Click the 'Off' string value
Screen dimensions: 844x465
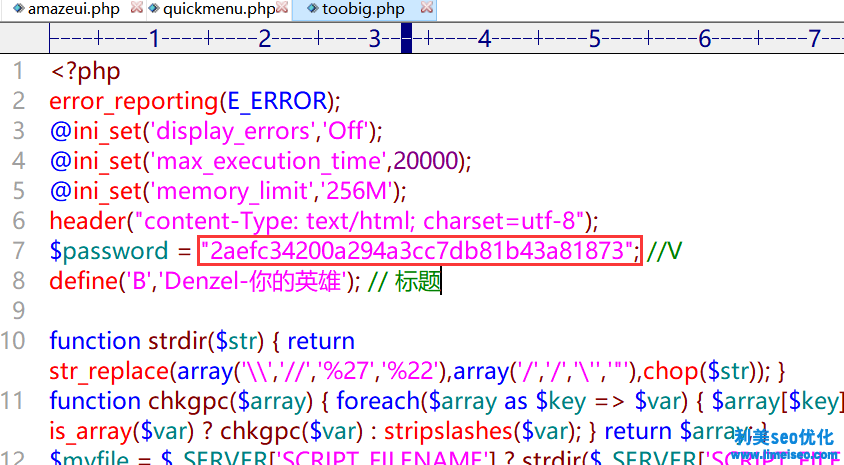coord(347,131)
